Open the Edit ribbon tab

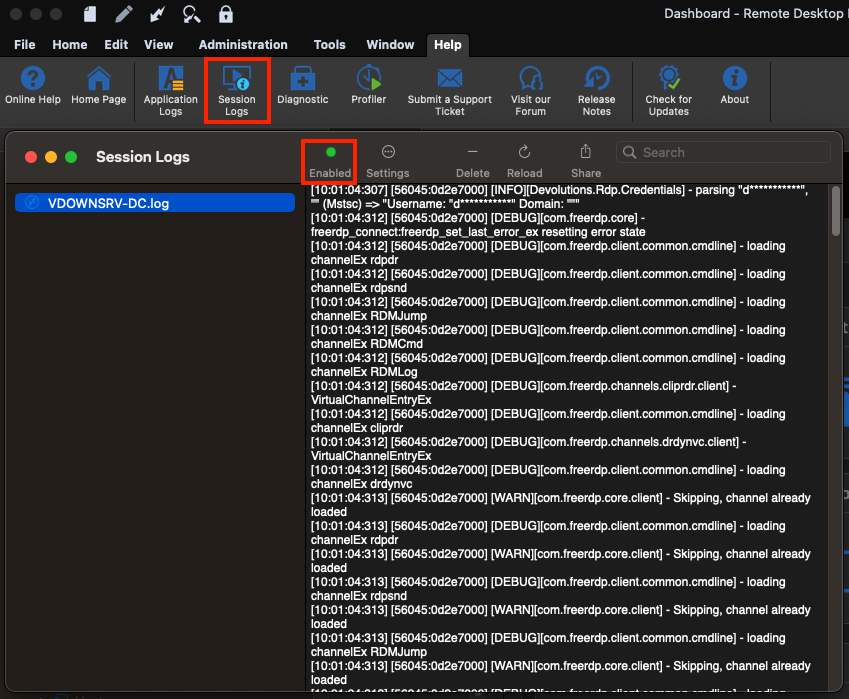tap(116, 45)
